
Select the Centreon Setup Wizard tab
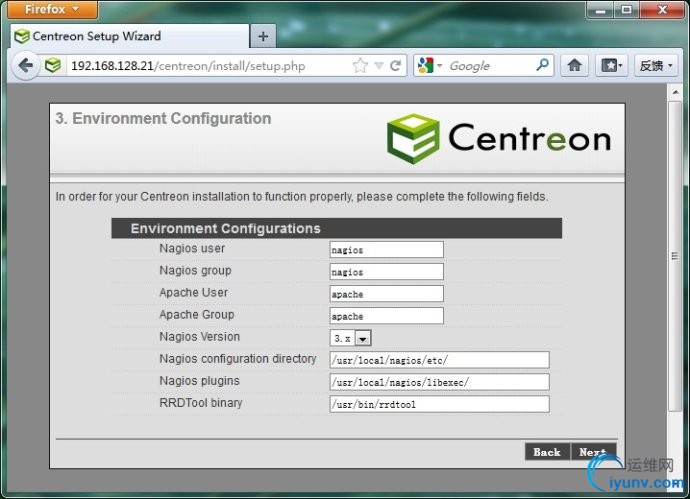point(130,36)
